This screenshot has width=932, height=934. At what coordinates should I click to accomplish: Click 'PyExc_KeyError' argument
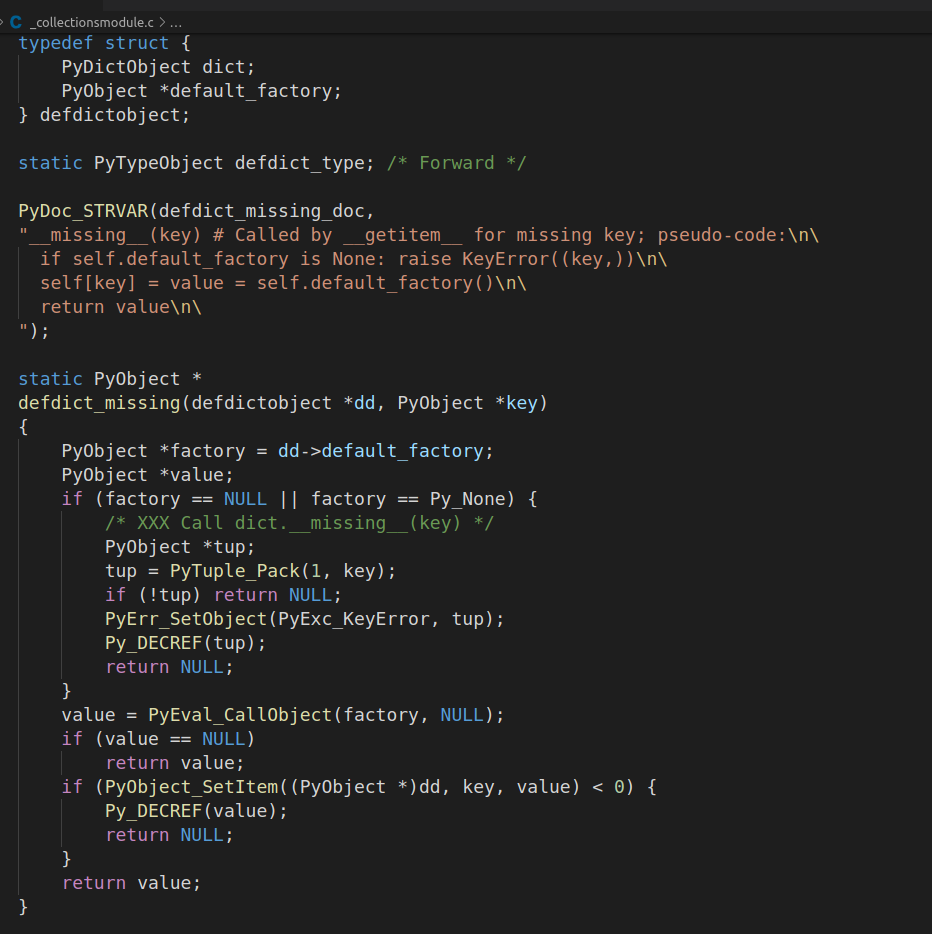coord(354,619)
